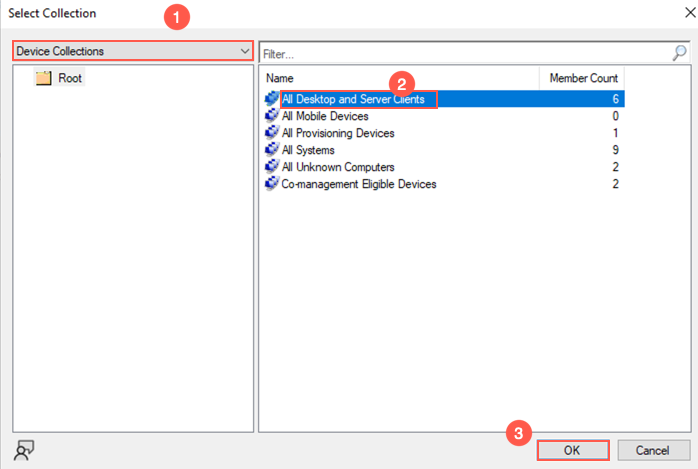Confirm selection with the OK button
The width and height of the screenshot is (698, 469).
573,450
